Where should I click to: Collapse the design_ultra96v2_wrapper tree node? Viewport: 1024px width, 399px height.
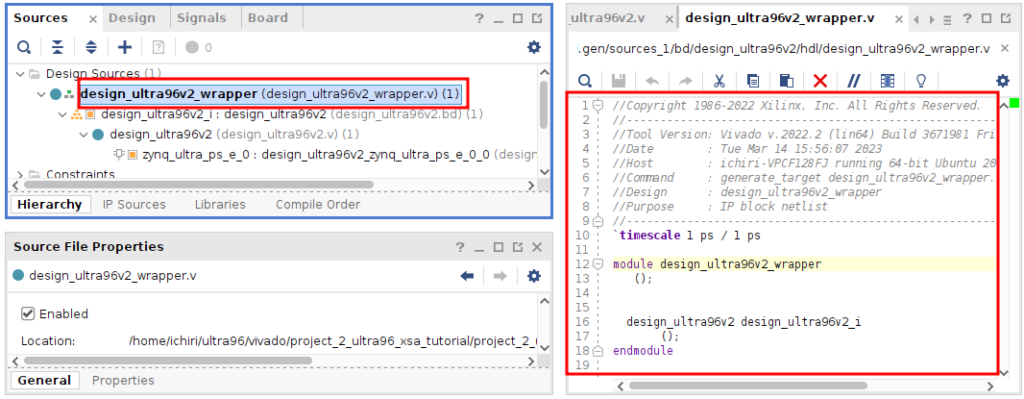pyautogui.click(x=42, y=94)
